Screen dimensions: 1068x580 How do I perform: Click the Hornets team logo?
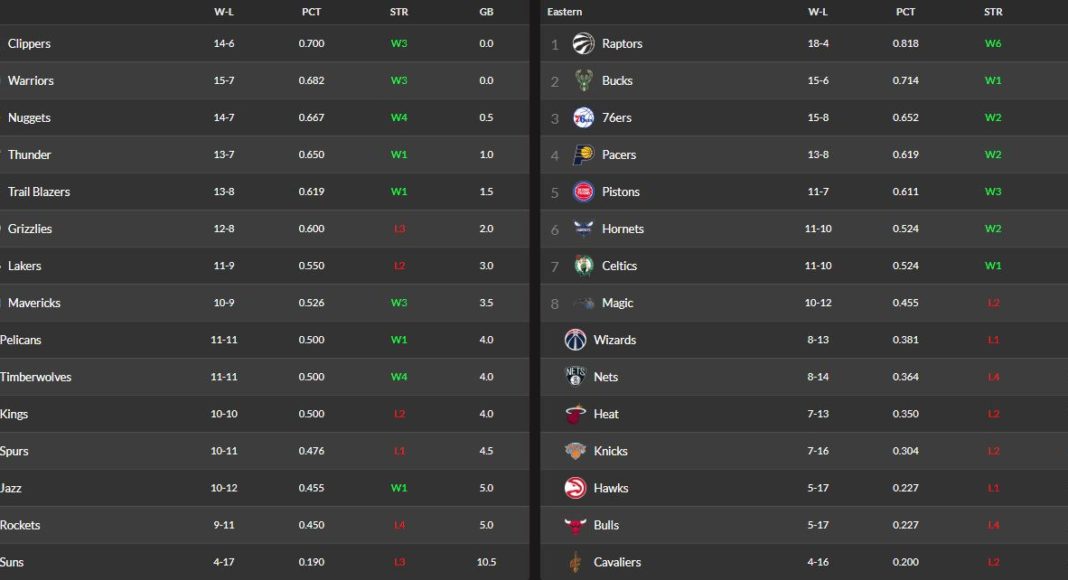pos(583,229)
